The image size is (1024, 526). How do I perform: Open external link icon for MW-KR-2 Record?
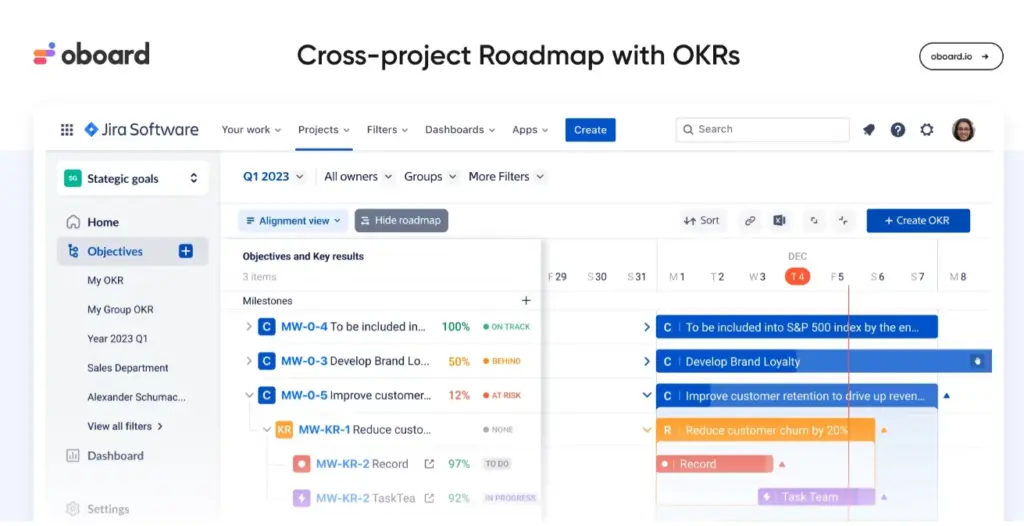(x=429, y=463)
